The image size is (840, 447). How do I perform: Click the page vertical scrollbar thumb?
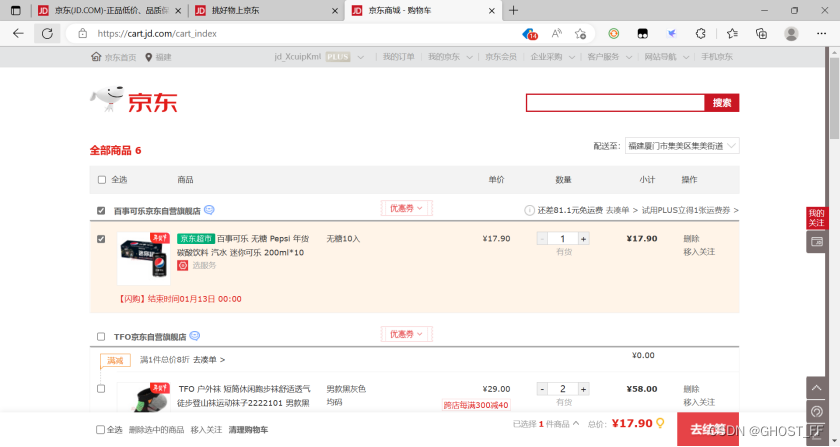pyautogui.click(x=834, y=99)
